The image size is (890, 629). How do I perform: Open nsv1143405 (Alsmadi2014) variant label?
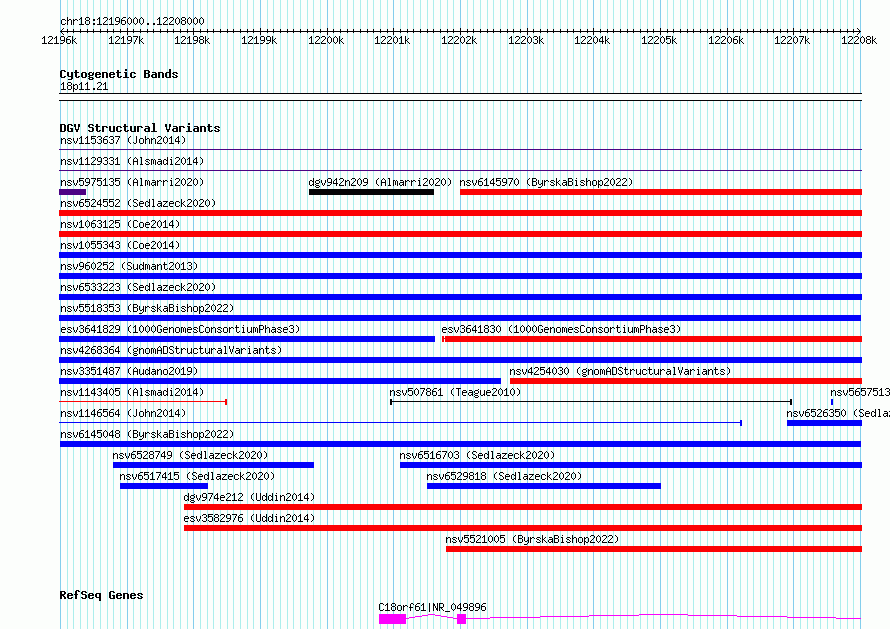[132, 392]
